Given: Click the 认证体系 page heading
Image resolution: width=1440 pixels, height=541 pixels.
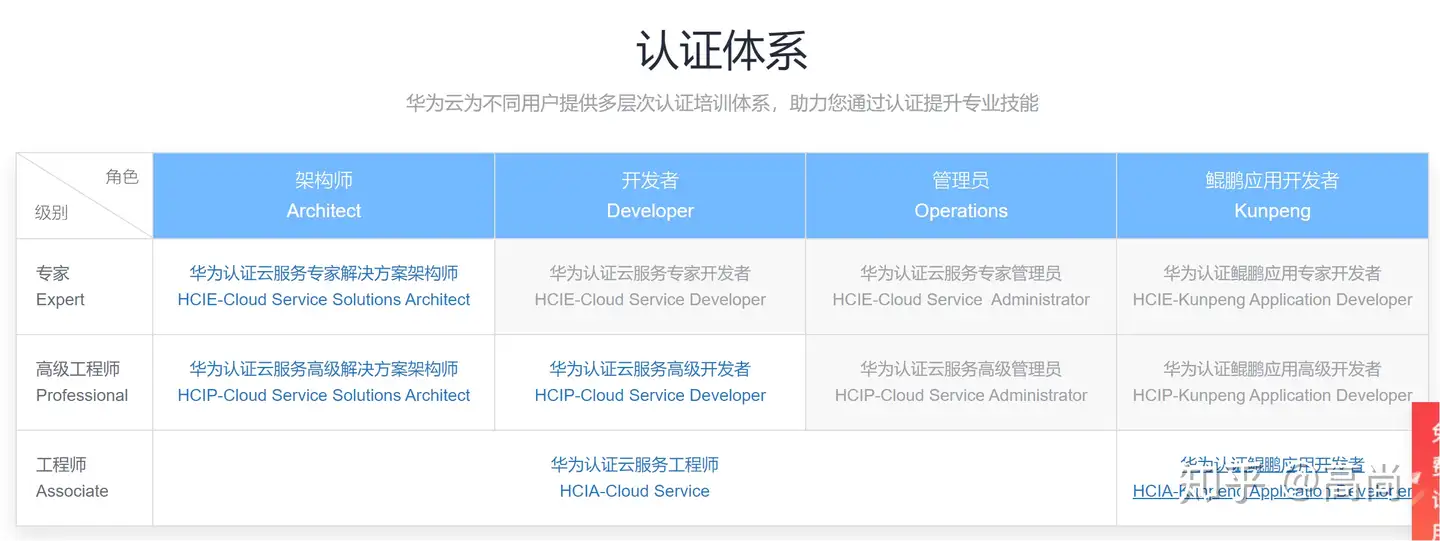Looking at the screenshot, I should [721, 50].
